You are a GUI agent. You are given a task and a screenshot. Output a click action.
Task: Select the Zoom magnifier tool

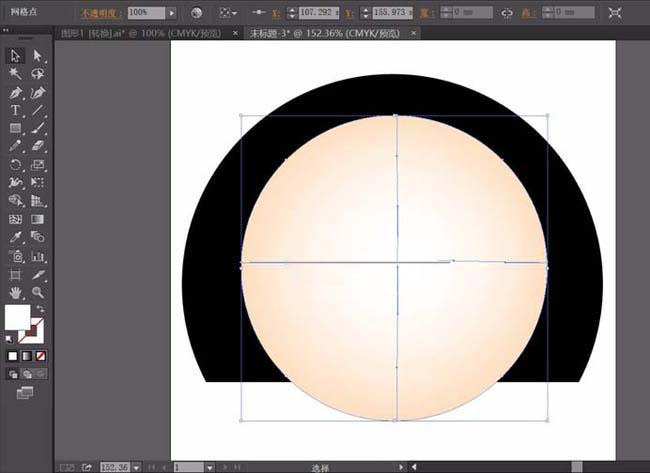(x=37, y=293)
